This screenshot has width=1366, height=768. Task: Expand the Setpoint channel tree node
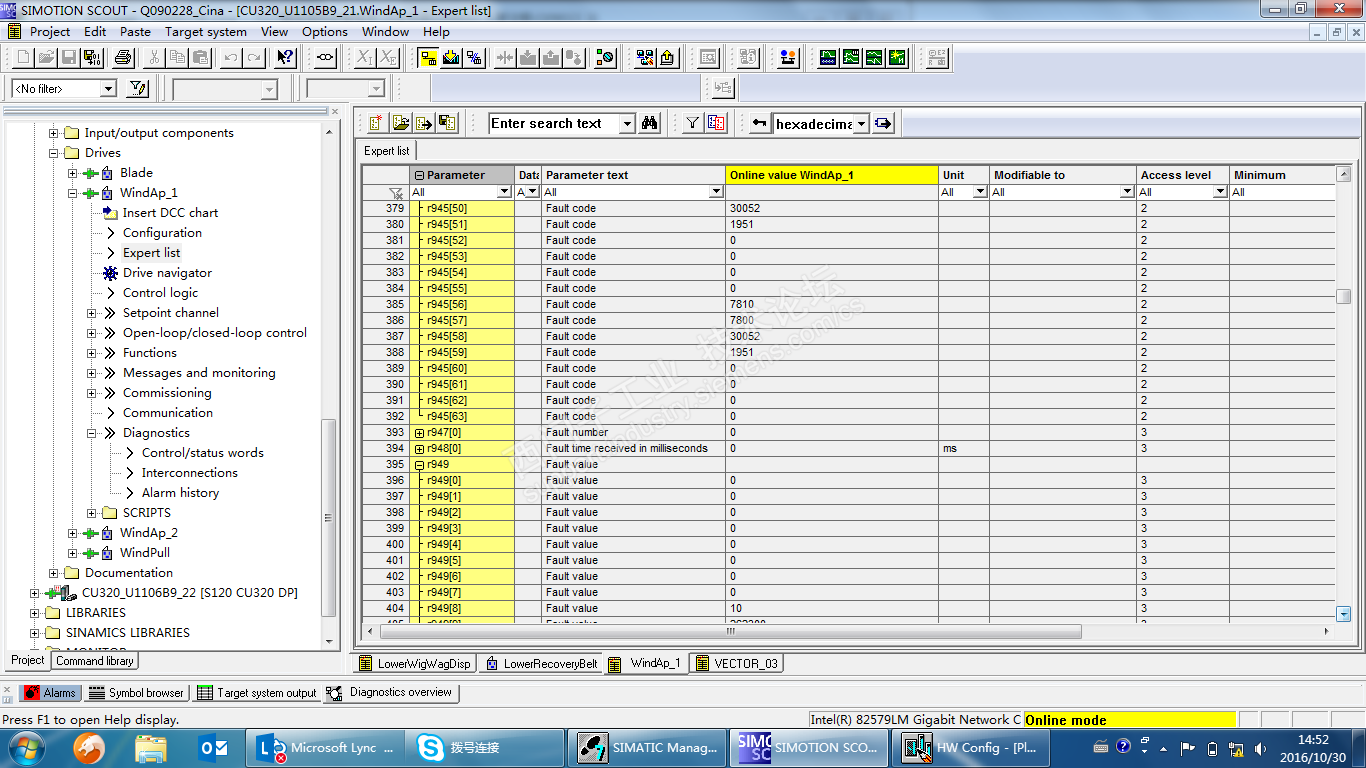[x=92, y=313]
